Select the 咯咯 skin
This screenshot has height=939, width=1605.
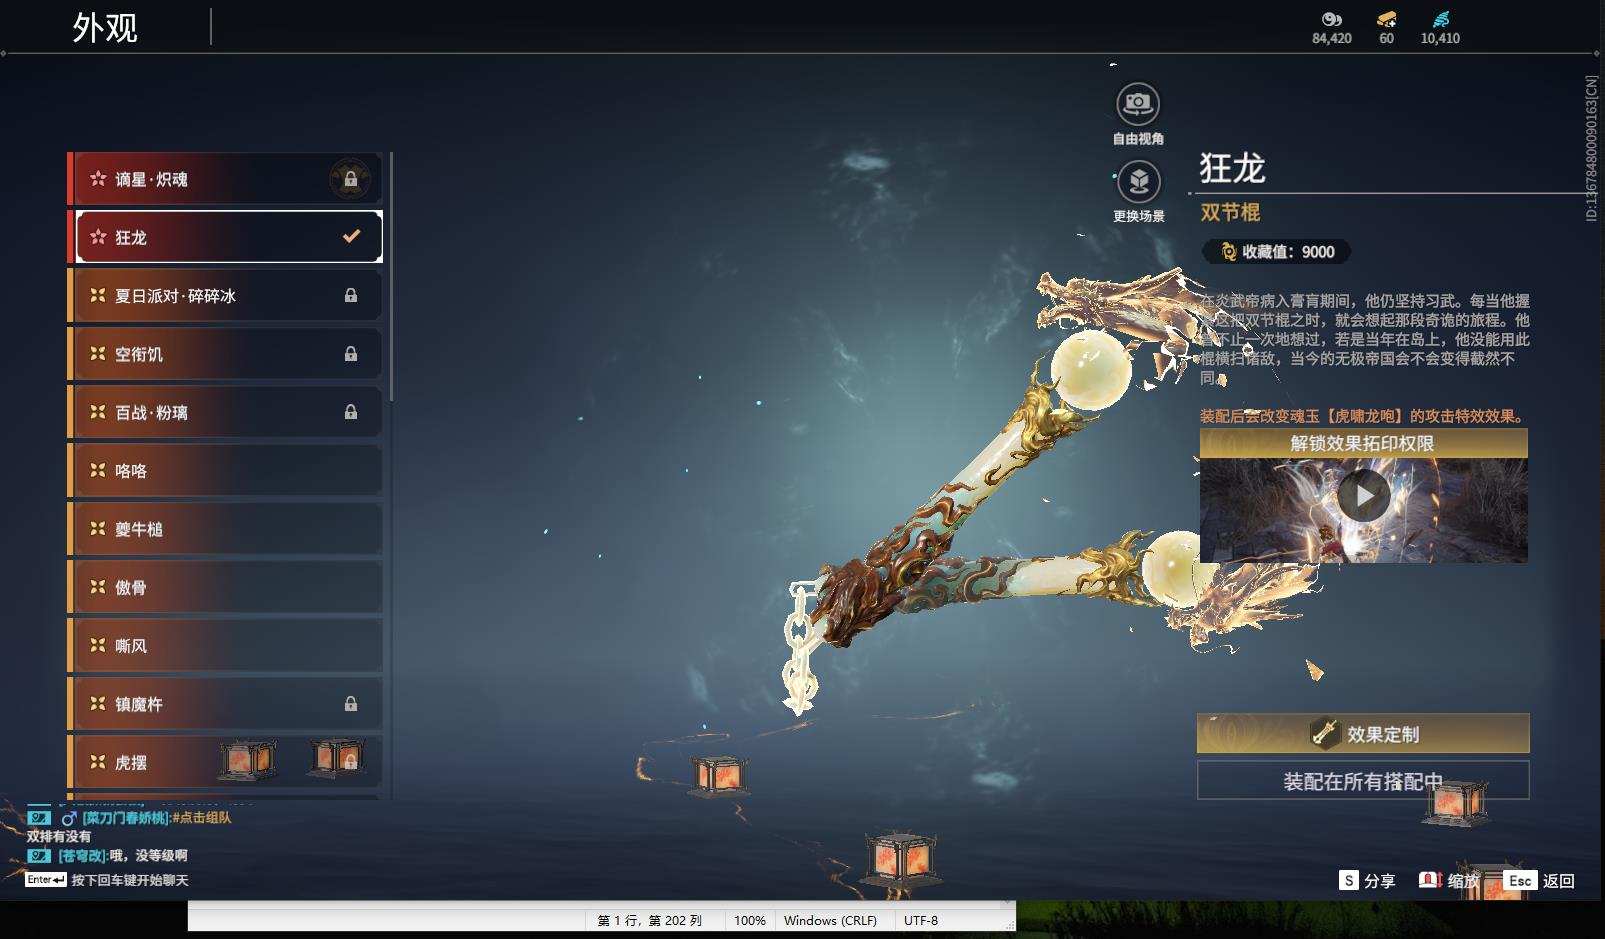(x=226, y=470)
